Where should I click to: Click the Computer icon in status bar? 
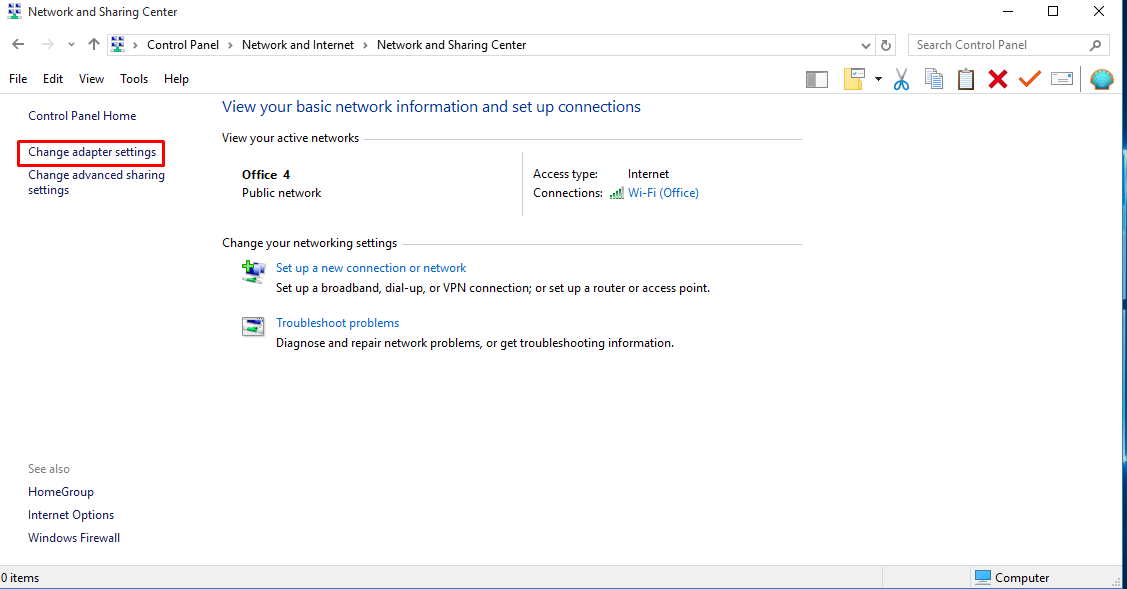pos(983,577)
